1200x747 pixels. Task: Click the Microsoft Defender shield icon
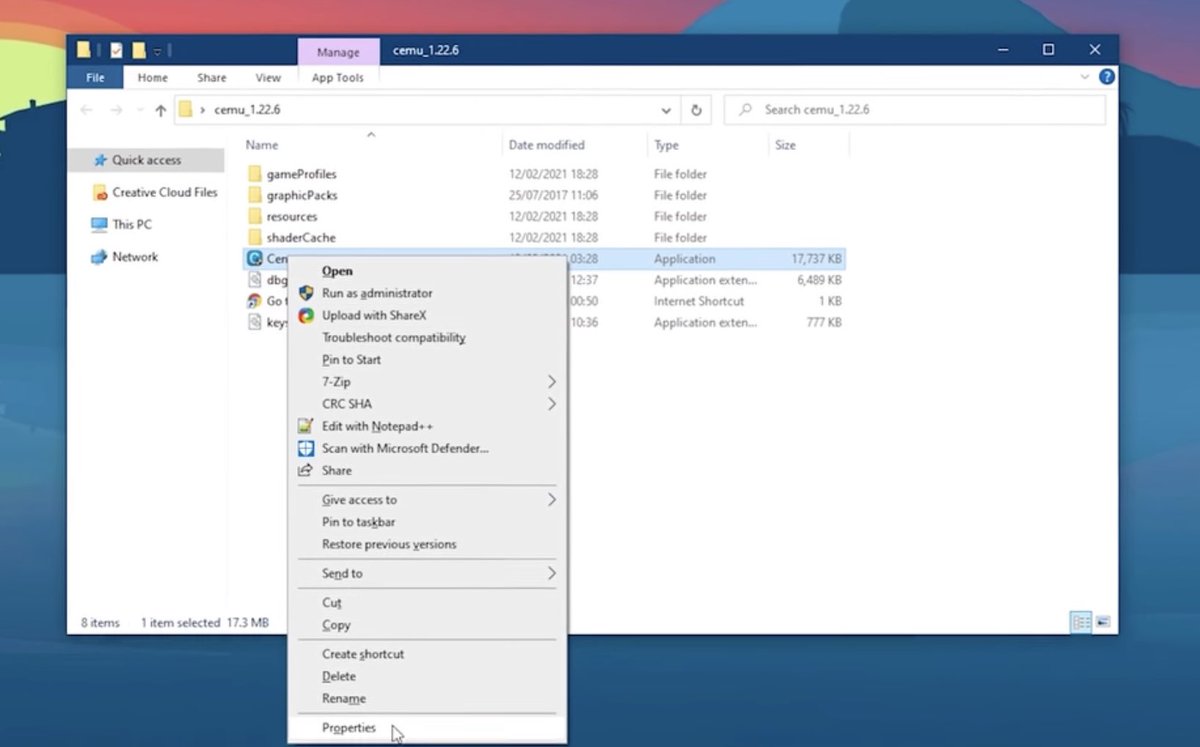pos(306,448)
